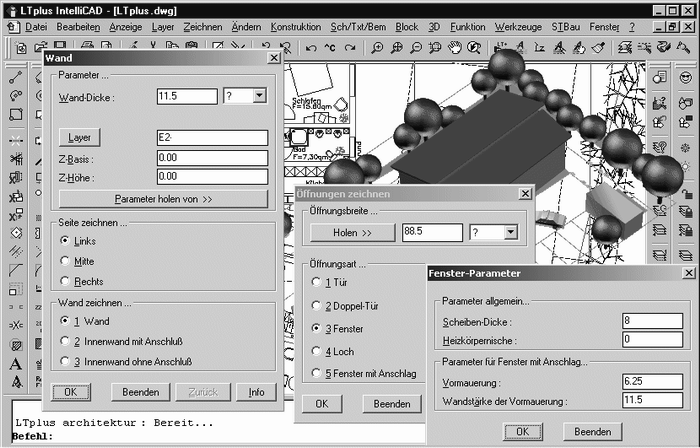Click Beenden in the Wand dialog

pos(141,392)
